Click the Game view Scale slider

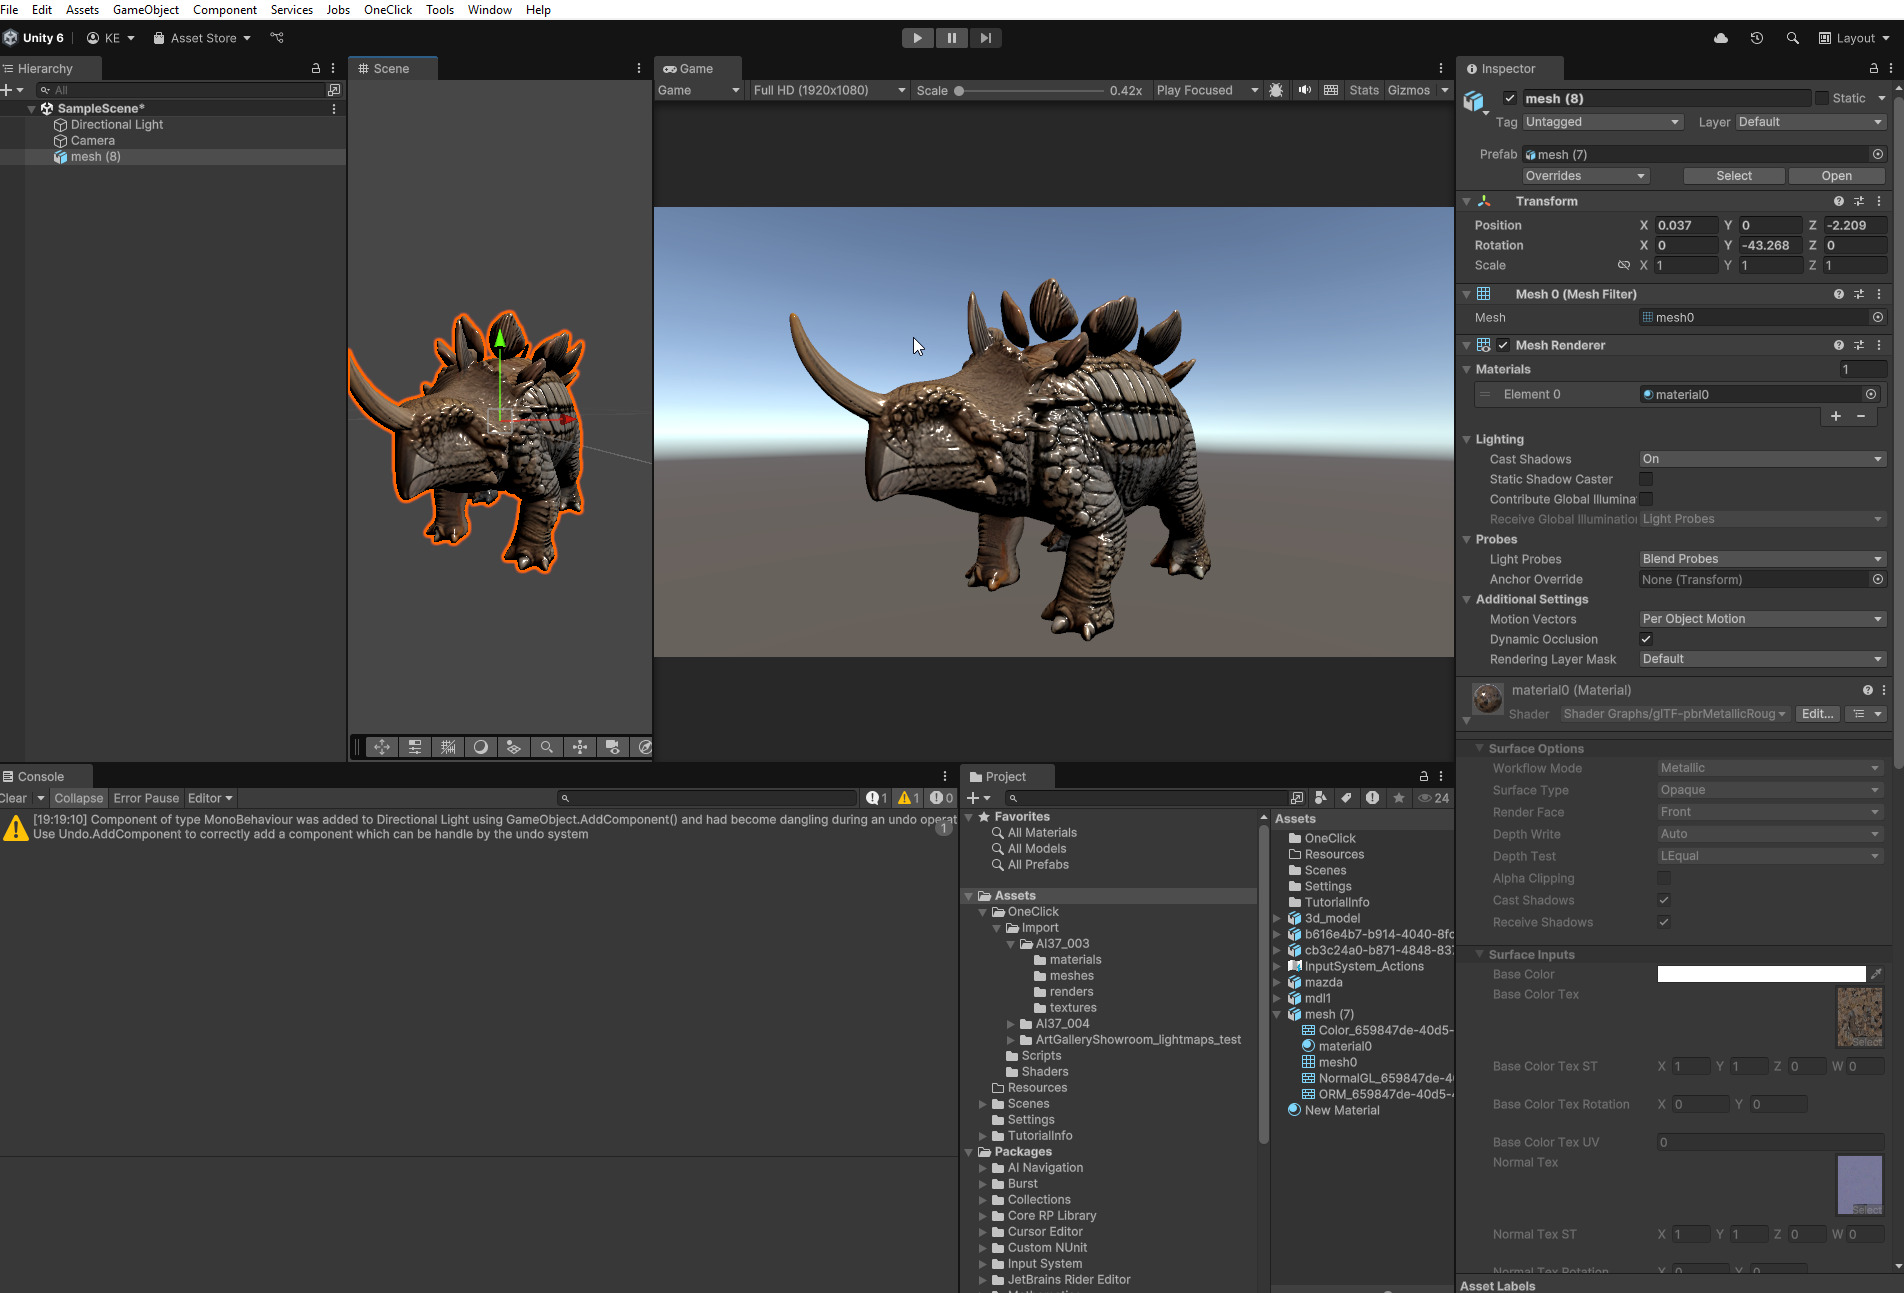(1031, 90)
